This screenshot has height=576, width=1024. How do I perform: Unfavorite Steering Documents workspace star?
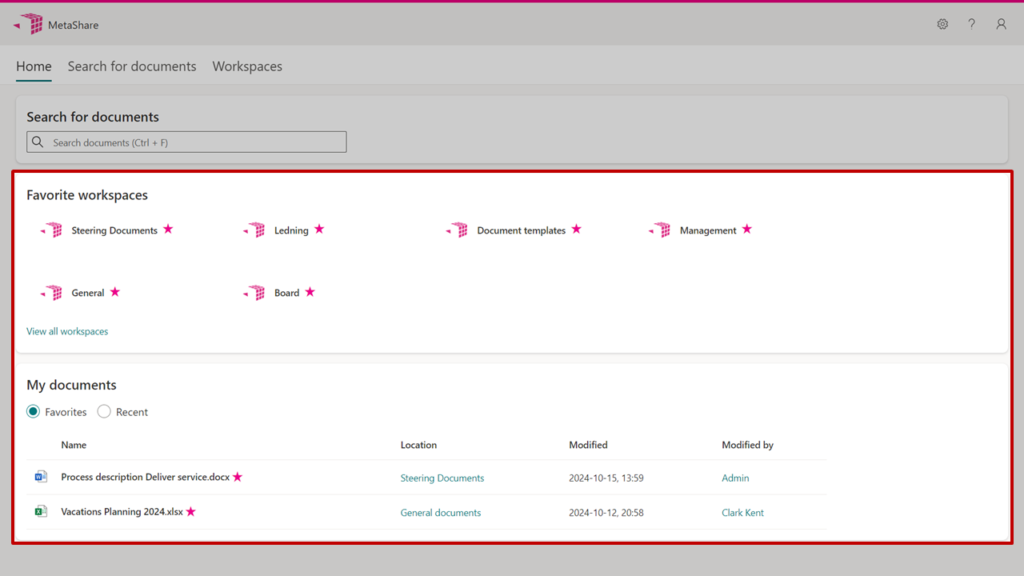(x=168, y=229)
